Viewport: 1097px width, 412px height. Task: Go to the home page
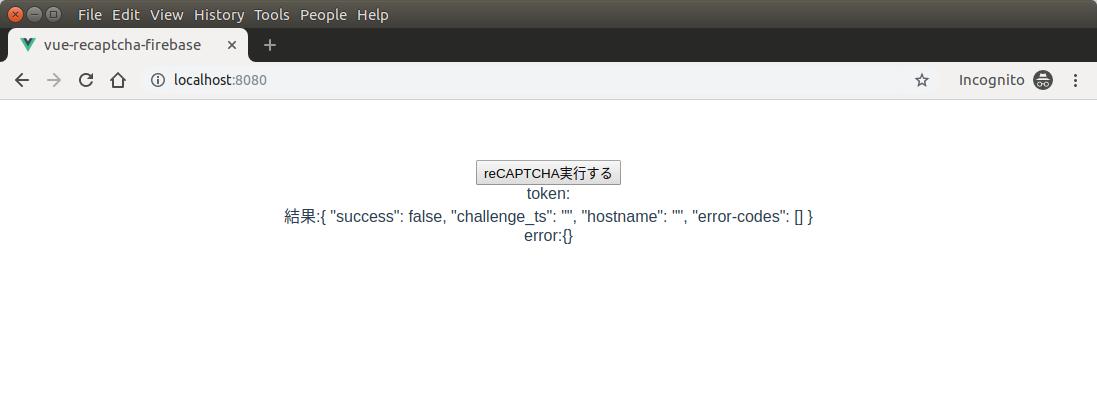click(118, 80)
